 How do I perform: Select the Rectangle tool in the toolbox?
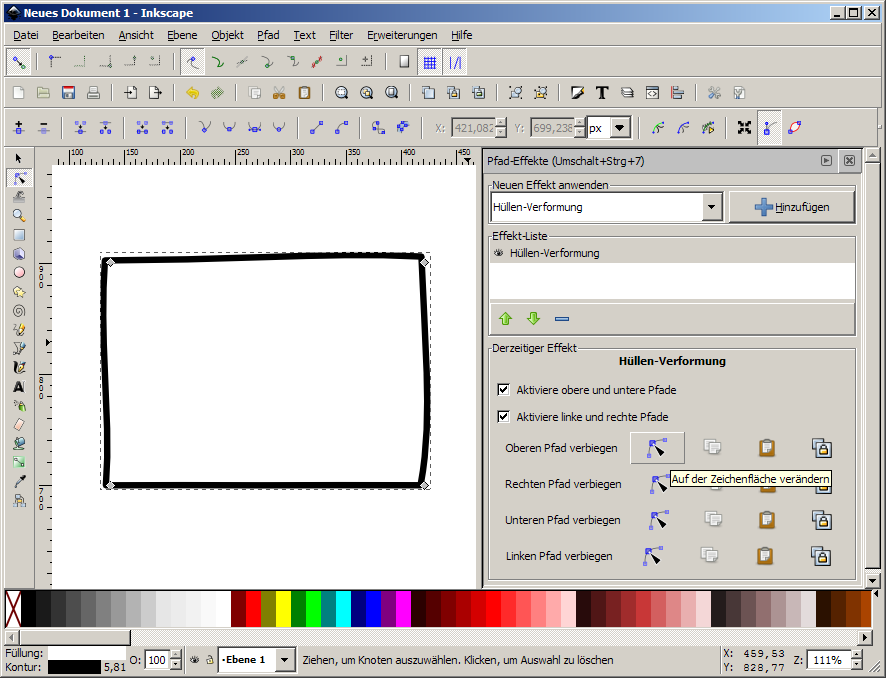tap(18, 235)
